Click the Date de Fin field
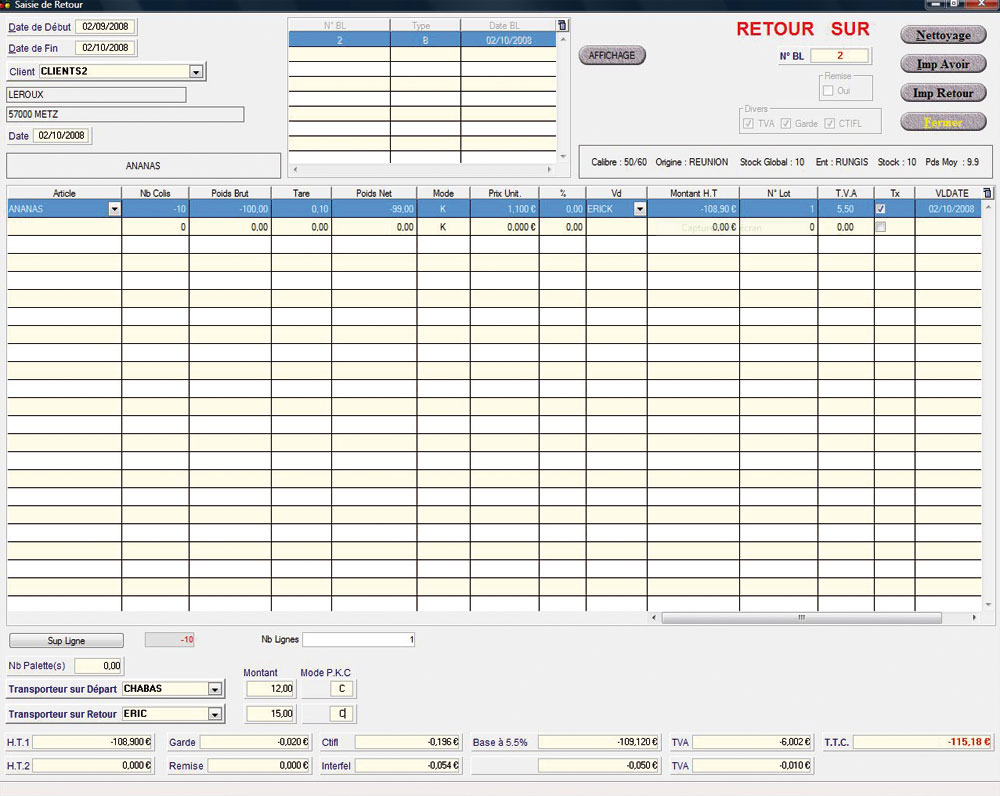The height and width of the screenshot is (796, 1000). tap(105, 48)
